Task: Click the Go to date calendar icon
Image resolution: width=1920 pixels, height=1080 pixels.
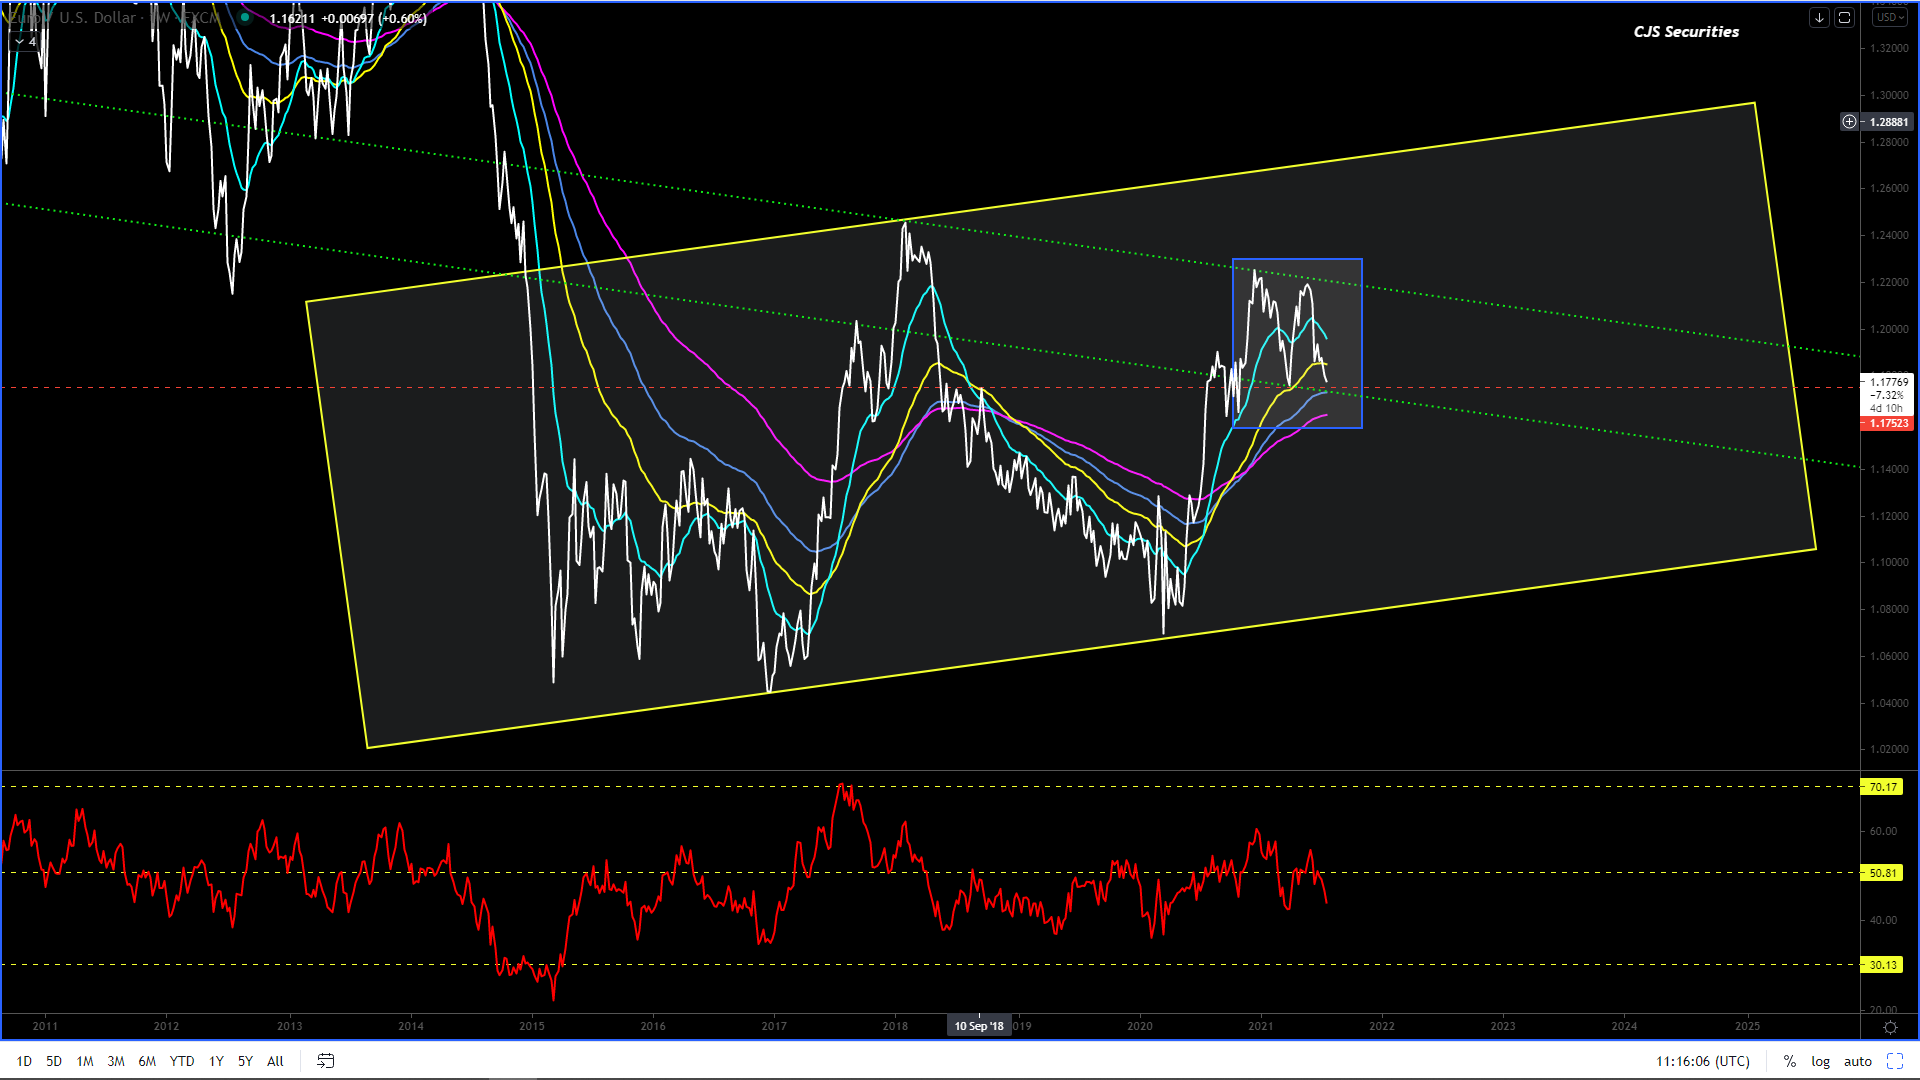Action: click(x=325, y=1061)
